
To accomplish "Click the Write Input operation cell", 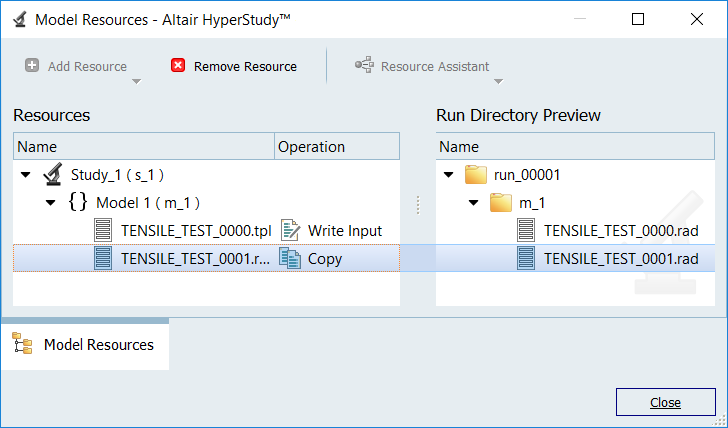I will tap(337, 231).
